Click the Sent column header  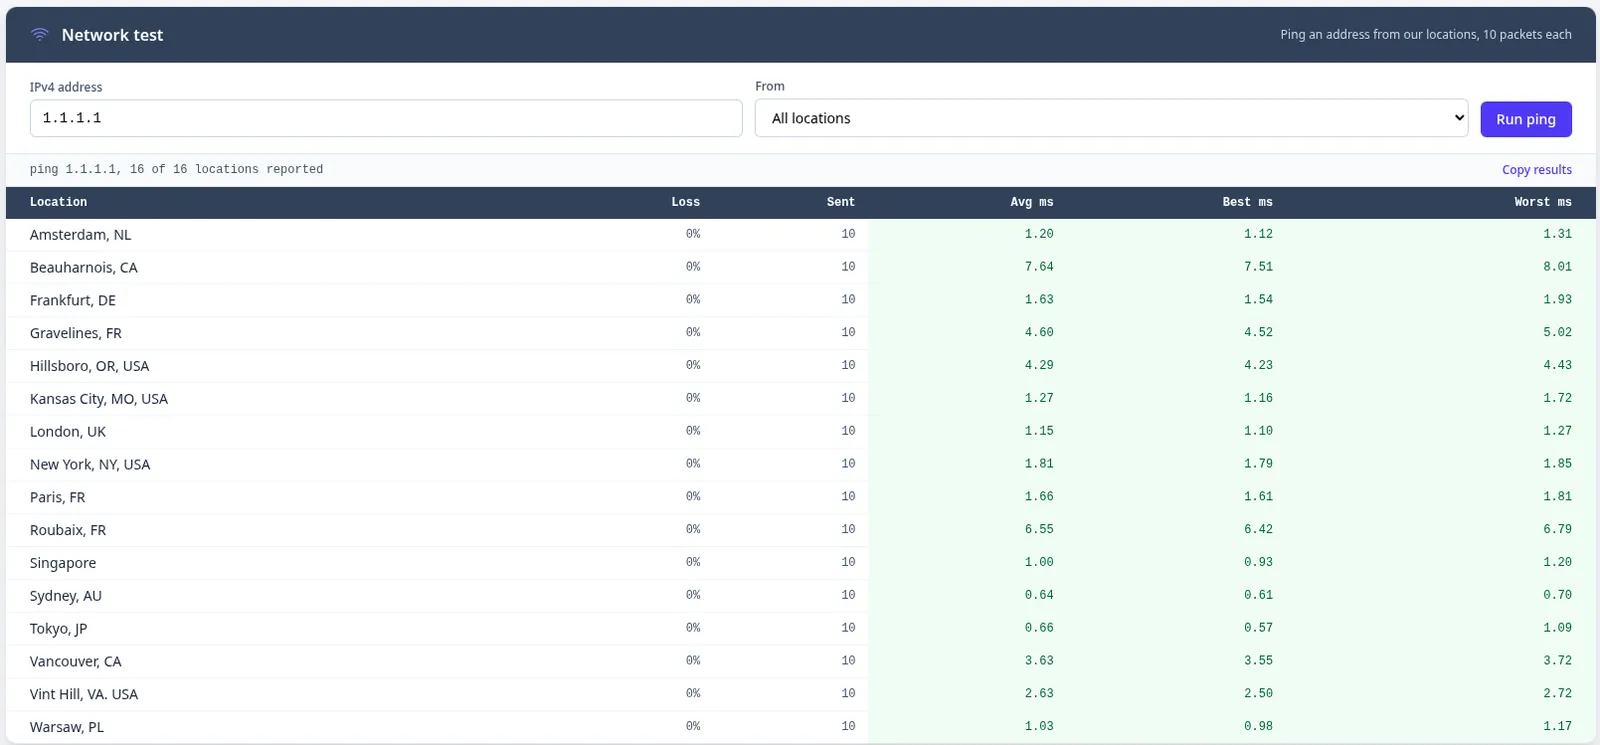point(841,202)
